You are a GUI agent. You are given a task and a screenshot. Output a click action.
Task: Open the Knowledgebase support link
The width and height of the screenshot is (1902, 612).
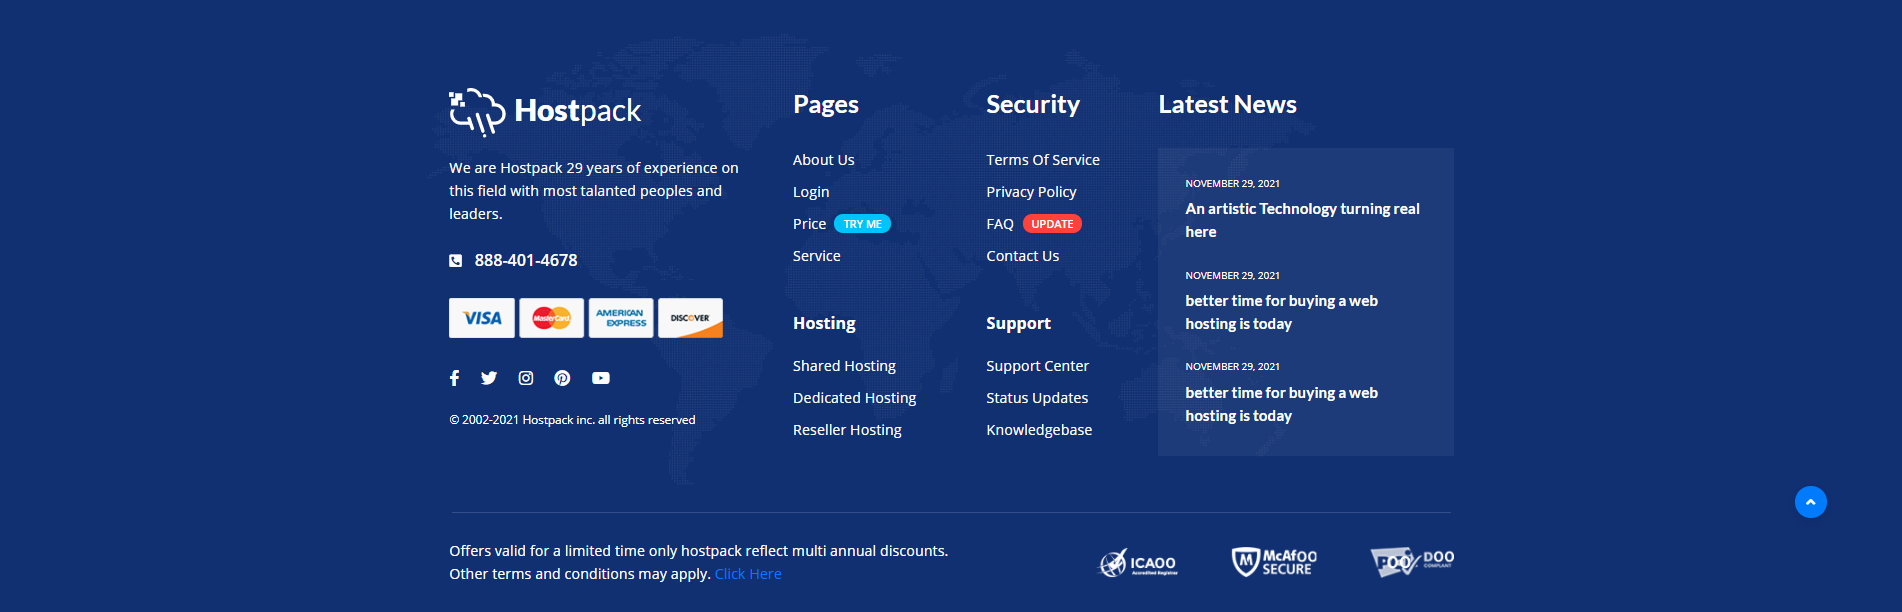tap(1039, 430)
